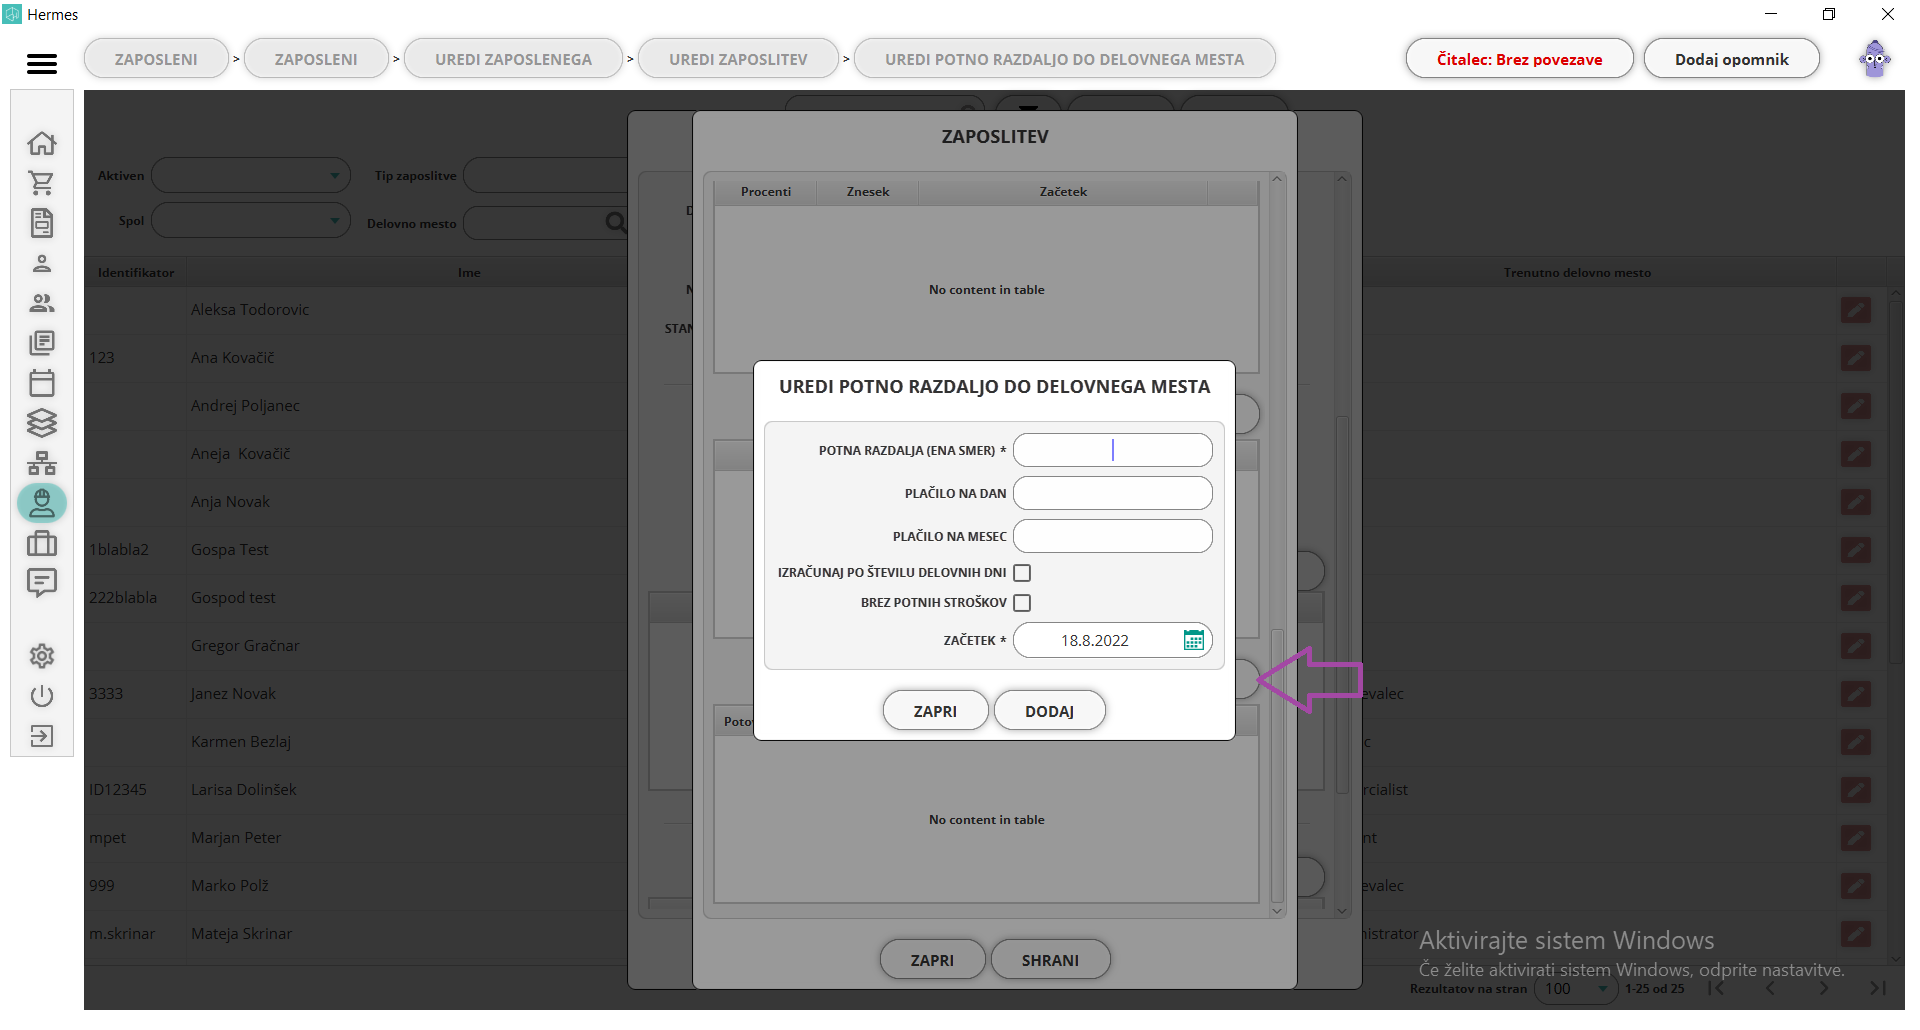
Task: Open the people group sidebar icon
Action: click(42, 303)
